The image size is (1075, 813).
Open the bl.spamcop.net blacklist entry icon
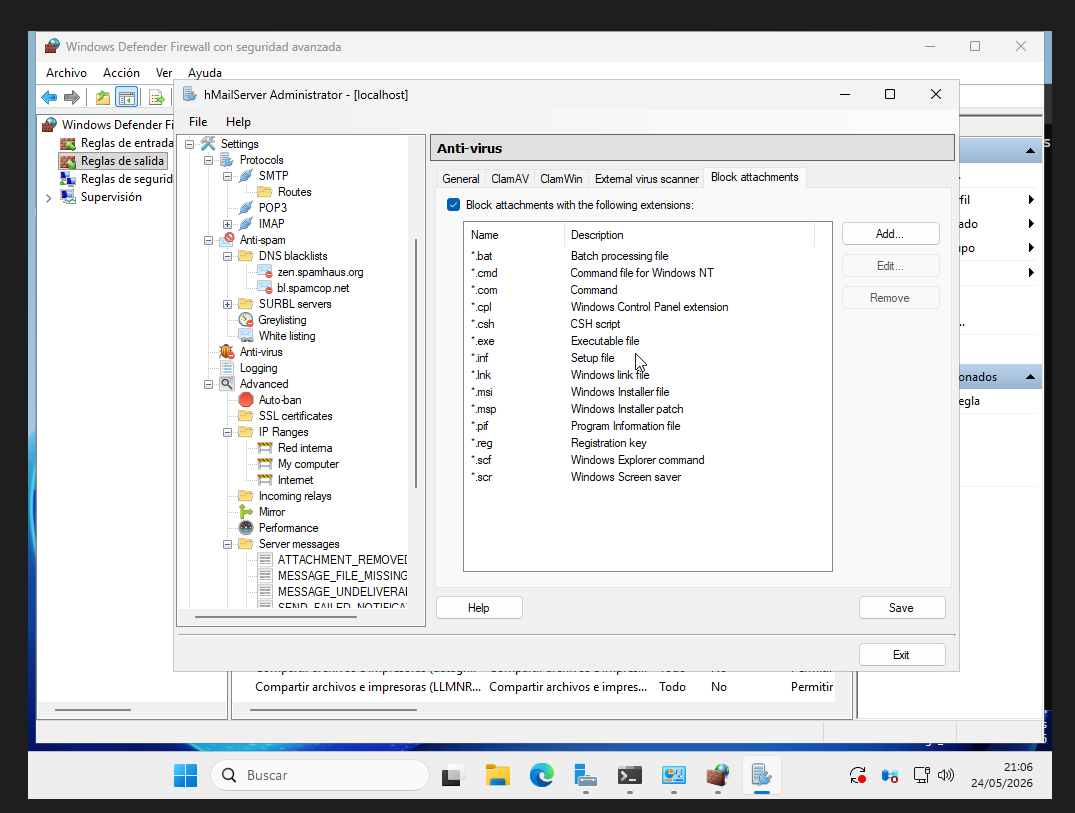[265, 288]
